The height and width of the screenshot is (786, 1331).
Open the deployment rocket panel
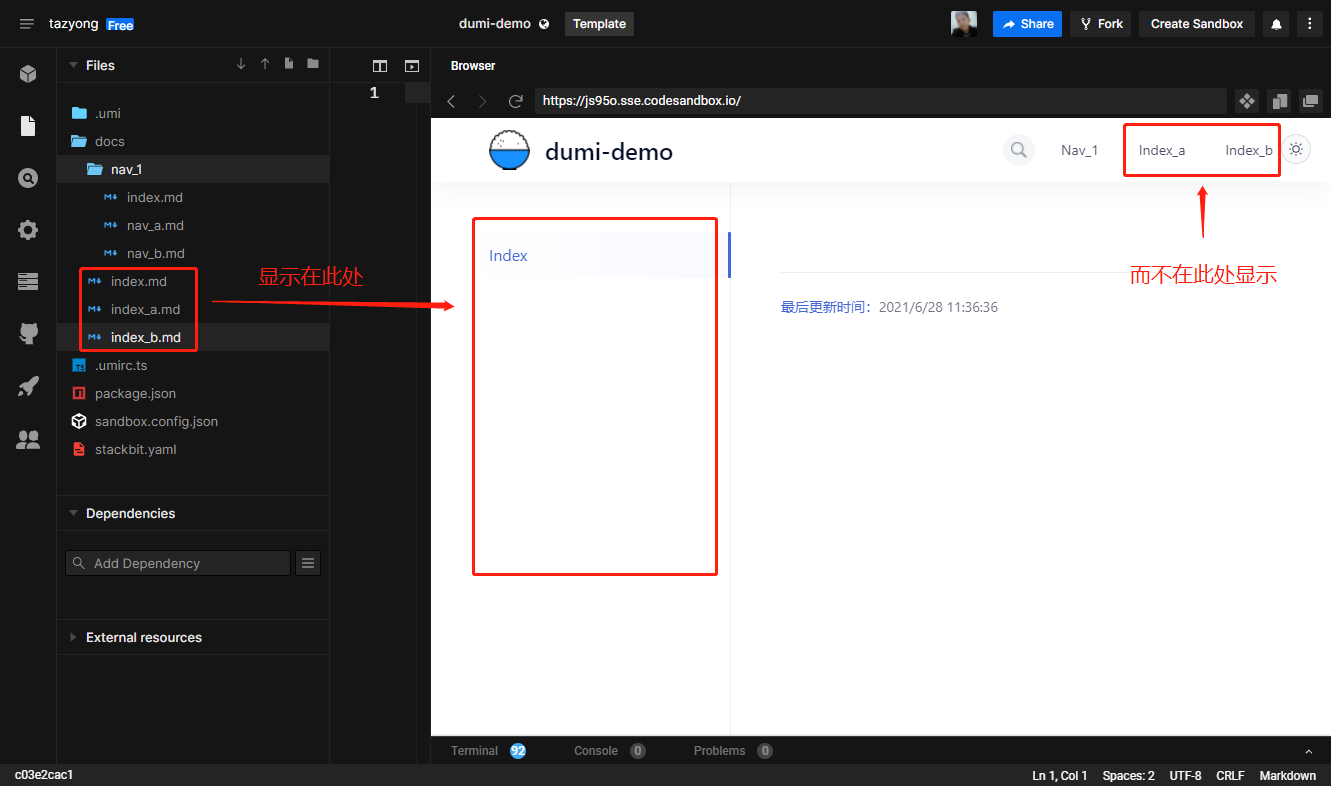[x=27, y=386]
